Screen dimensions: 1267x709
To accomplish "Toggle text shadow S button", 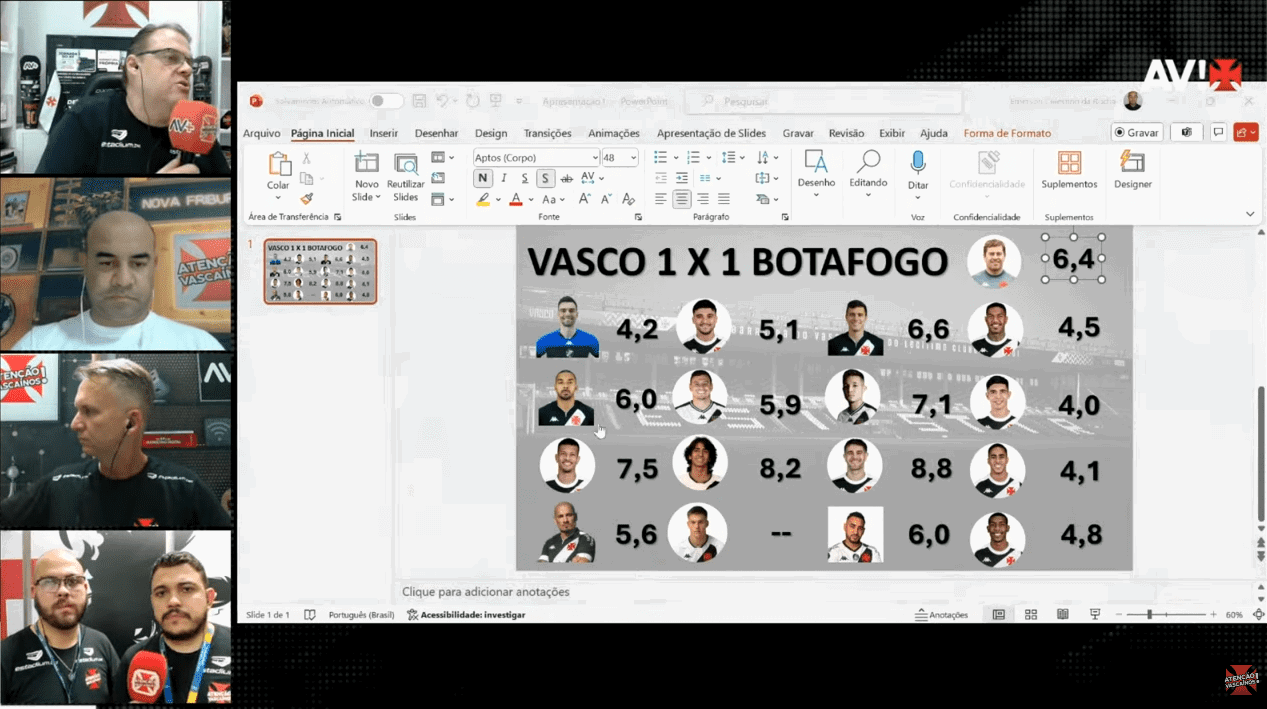I will pos(545,179).
